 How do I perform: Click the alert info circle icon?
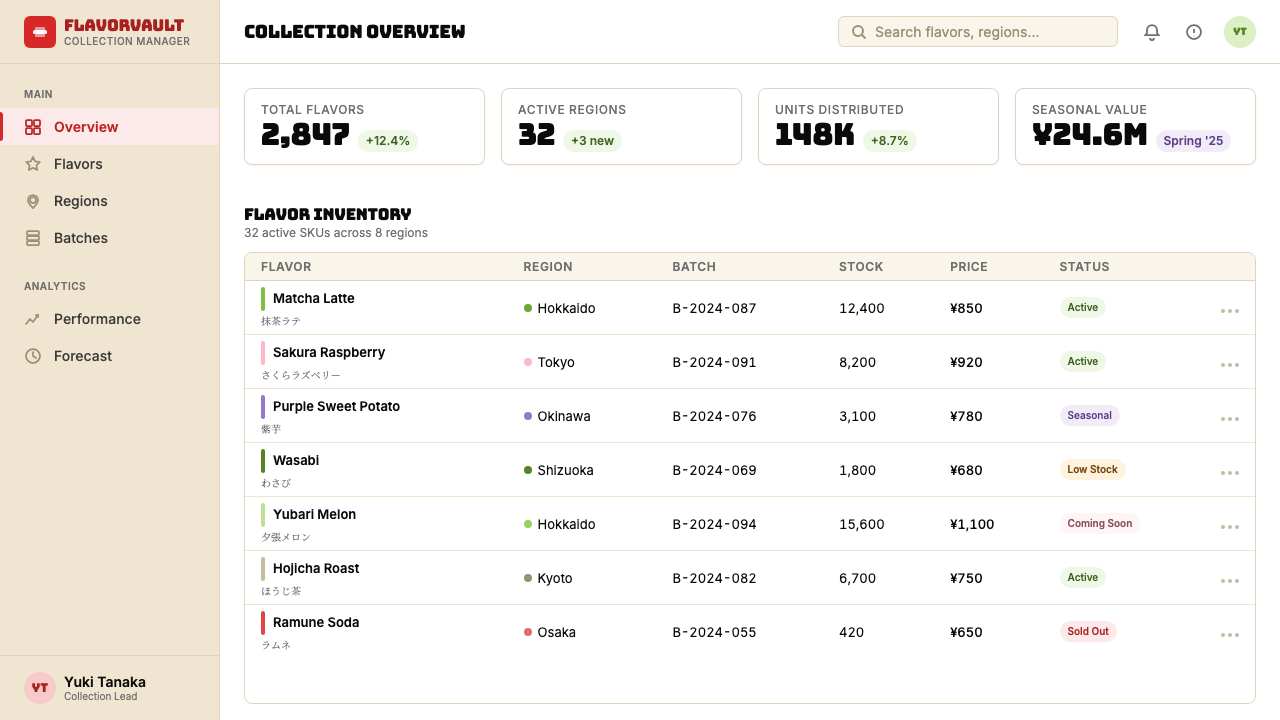click(x=1194, y=32)
